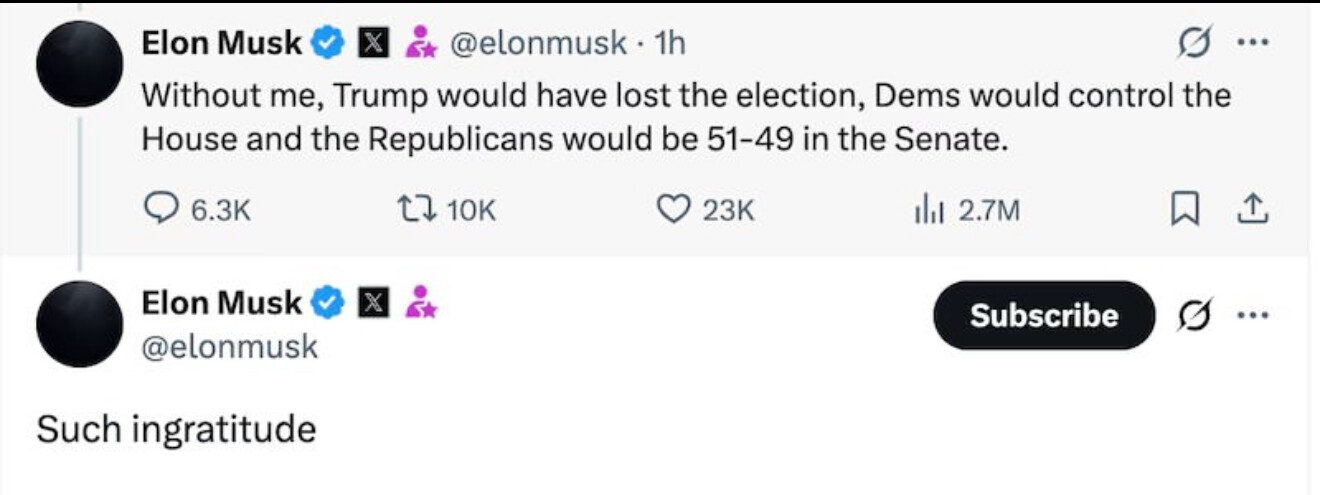Click verified badge on the first tweet

click(327, 43)
